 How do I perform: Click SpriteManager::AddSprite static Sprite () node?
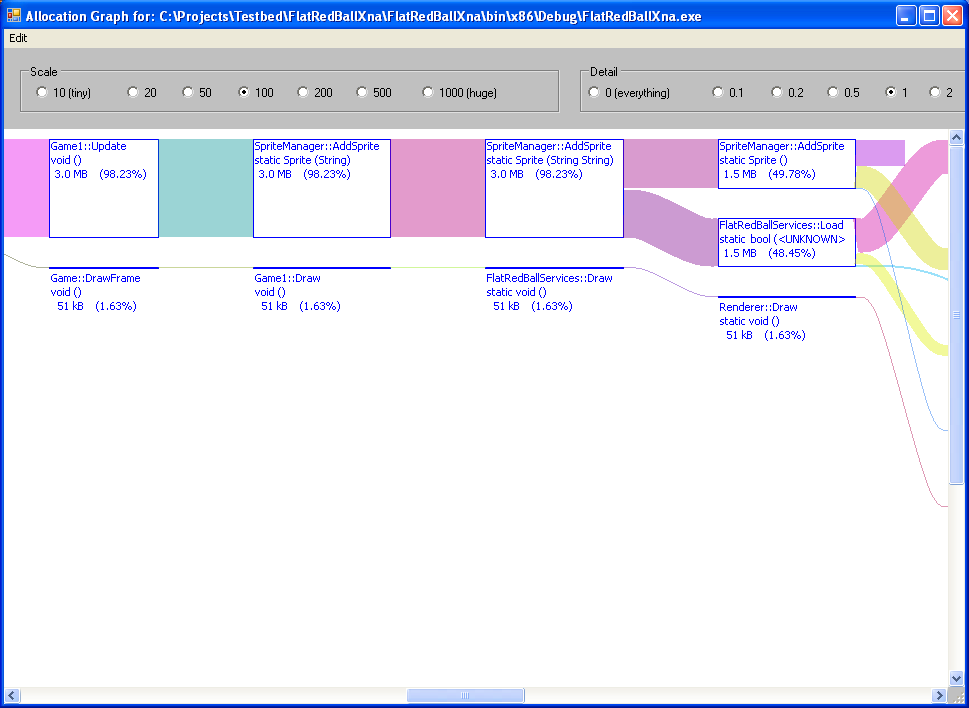pos(787,164)
